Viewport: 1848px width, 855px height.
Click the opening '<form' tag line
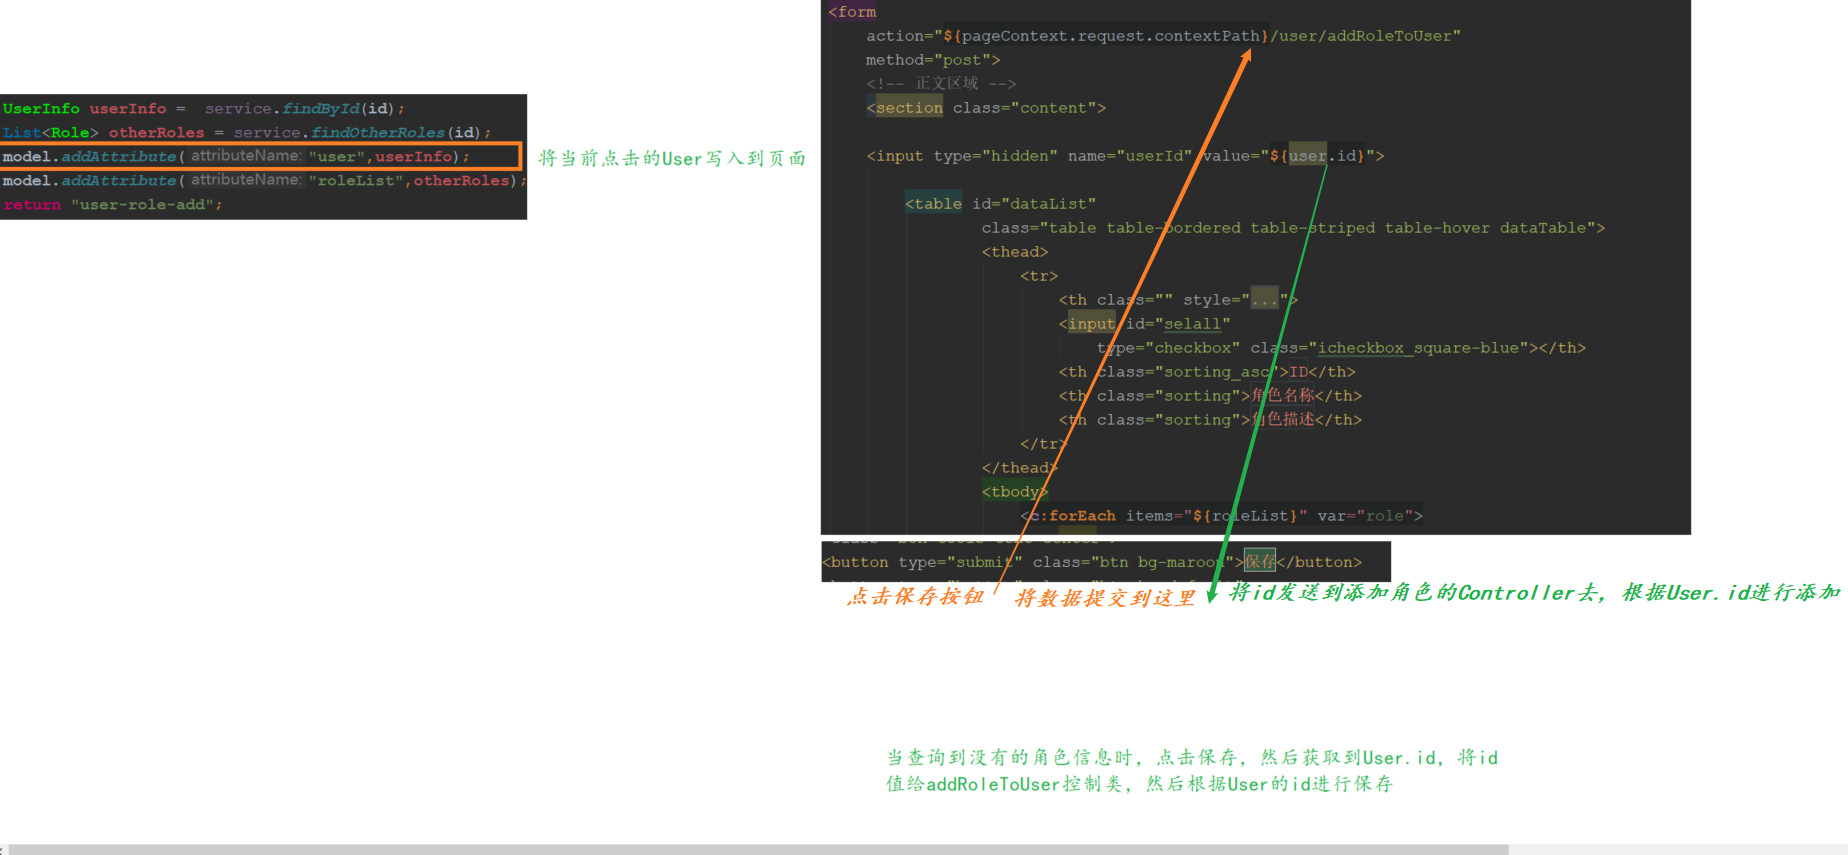click(x=852, y=12)
